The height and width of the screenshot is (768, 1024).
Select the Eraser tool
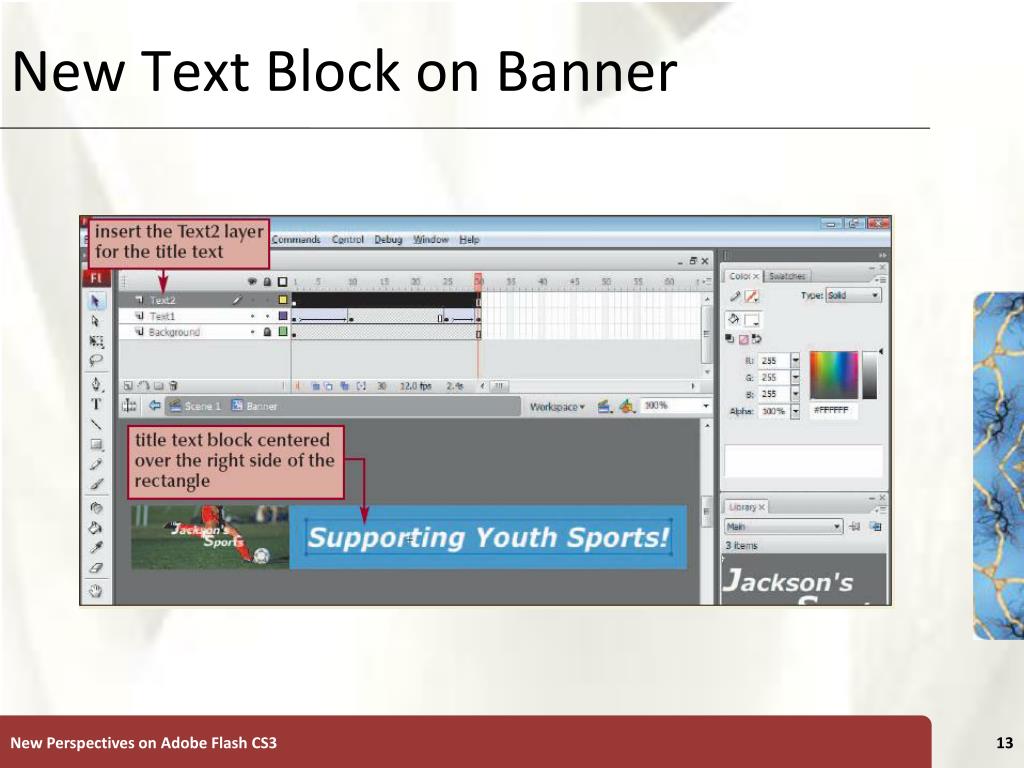[96, 568]
